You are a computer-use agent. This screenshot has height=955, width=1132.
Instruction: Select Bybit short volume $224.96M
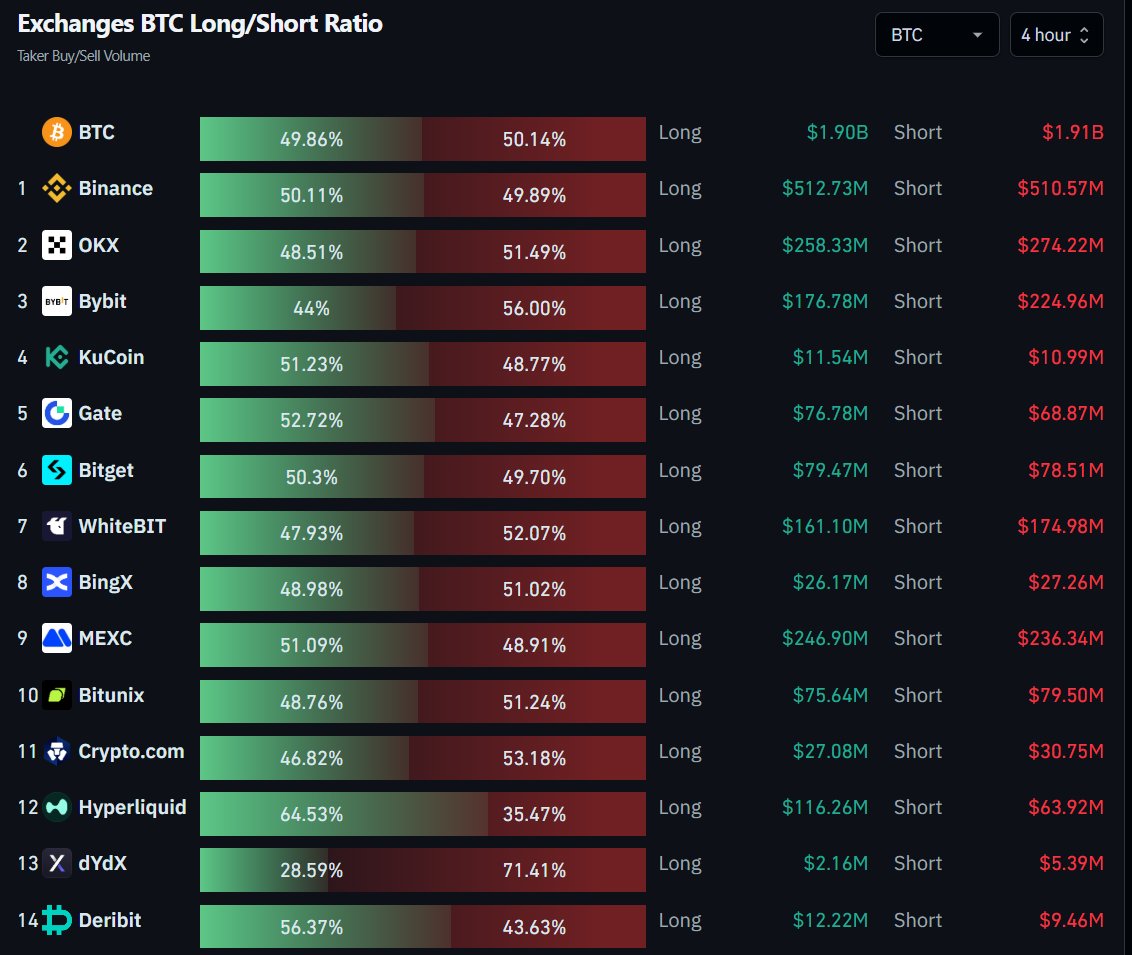1060,301
